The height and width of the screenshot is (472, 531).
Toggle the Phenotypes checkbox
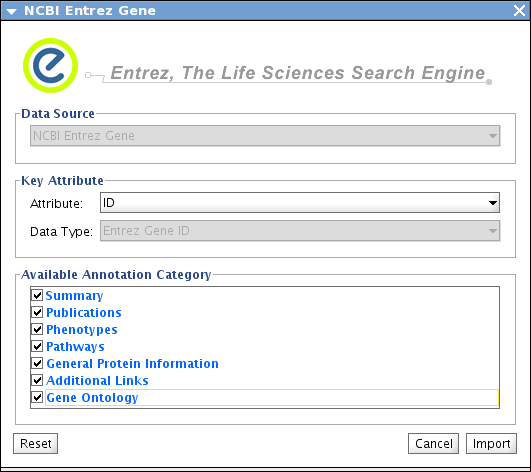[37, 329]
